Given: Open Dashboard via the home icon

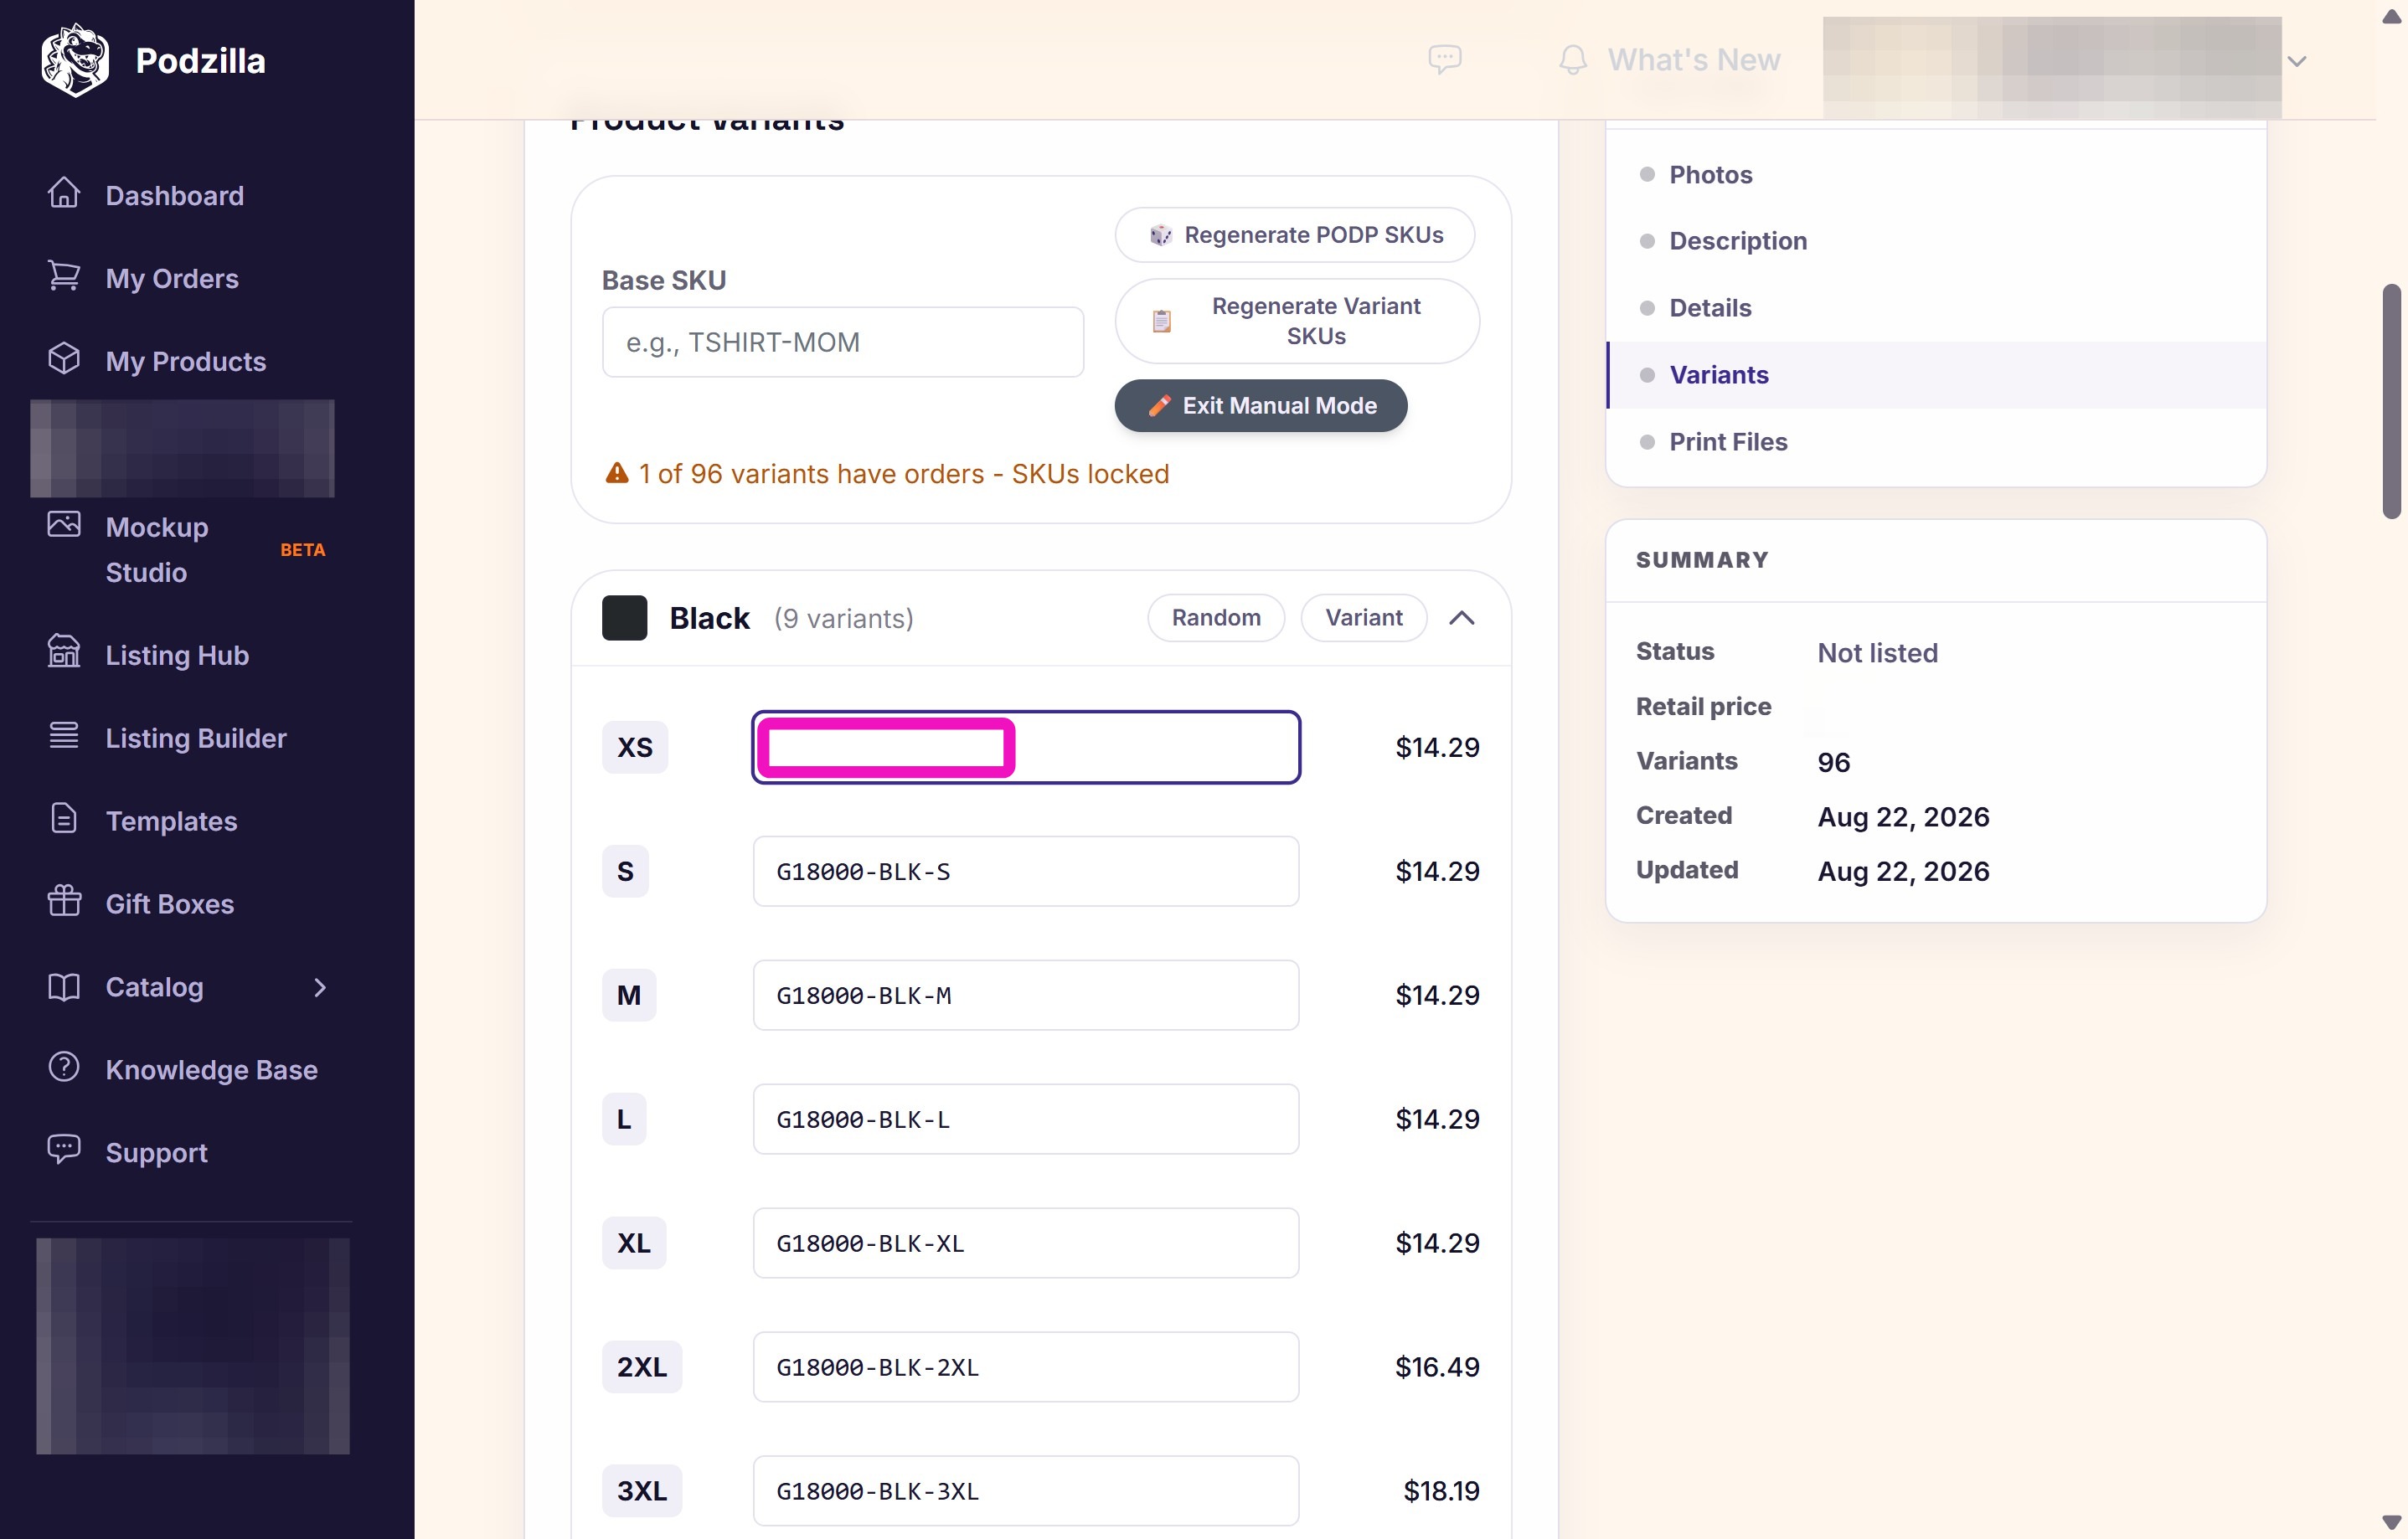Looking at the screenshot, I should tap(64, 193).
